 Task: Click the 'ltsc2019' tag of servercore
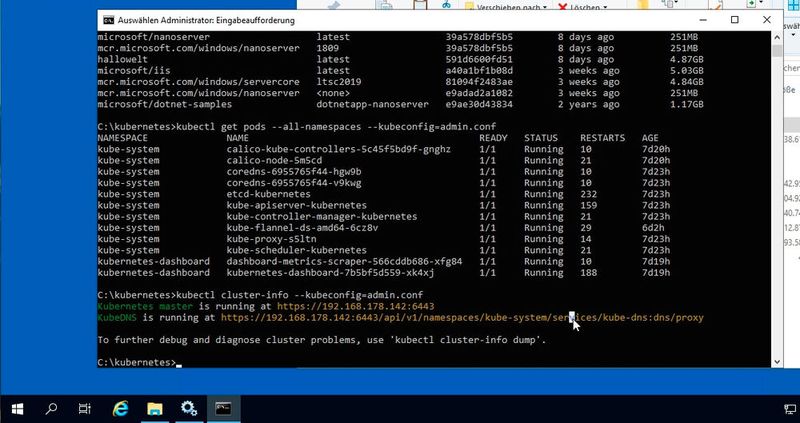[339, 82]
